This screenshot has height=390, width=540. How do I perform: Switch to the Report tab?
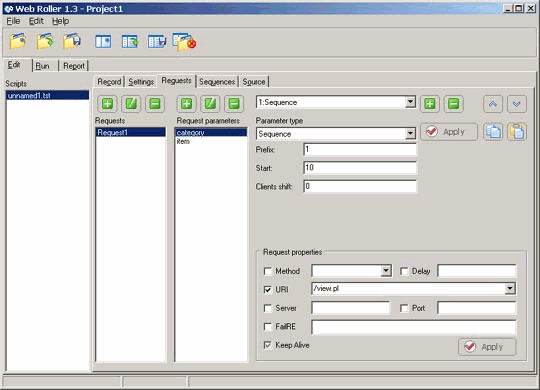tap(74, 66)
